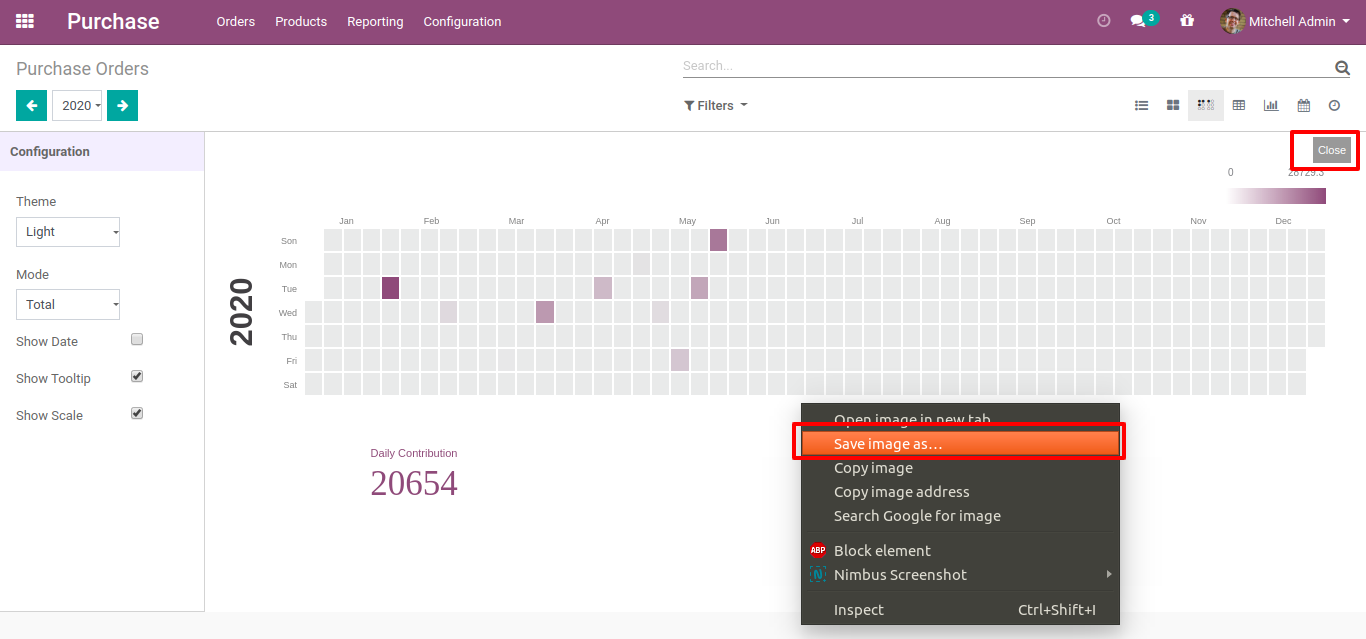Switch to graph chart view
Screen dimensions: 1366x639
click(1271, 105)
